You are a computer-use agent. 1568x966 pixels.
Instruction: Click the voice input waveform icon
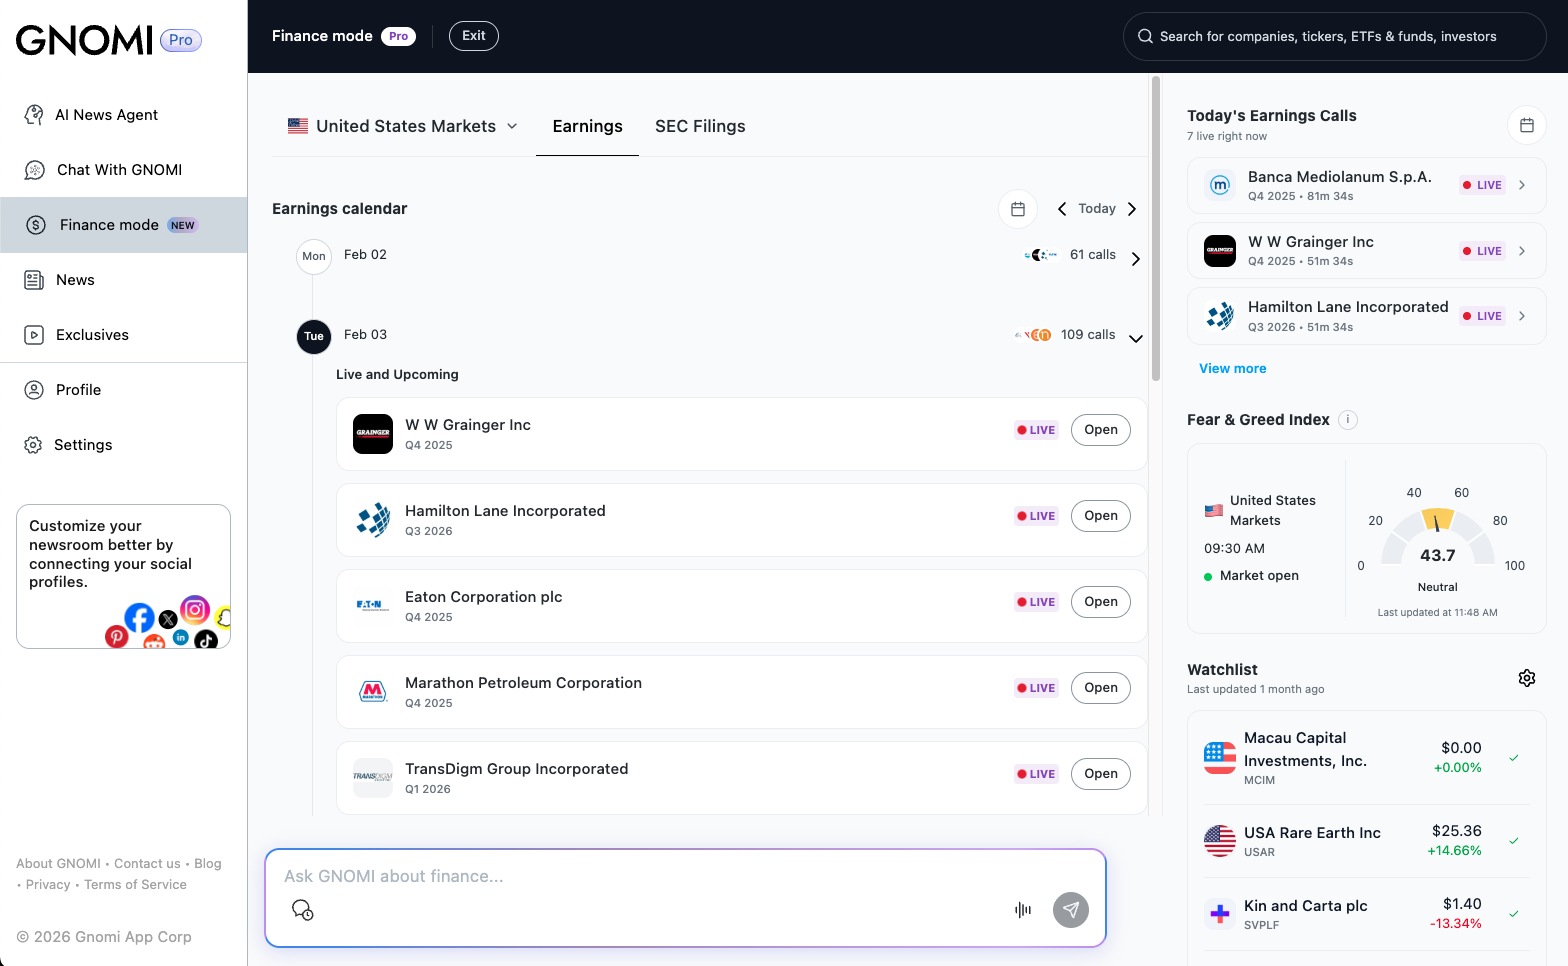coord(1022,910)
